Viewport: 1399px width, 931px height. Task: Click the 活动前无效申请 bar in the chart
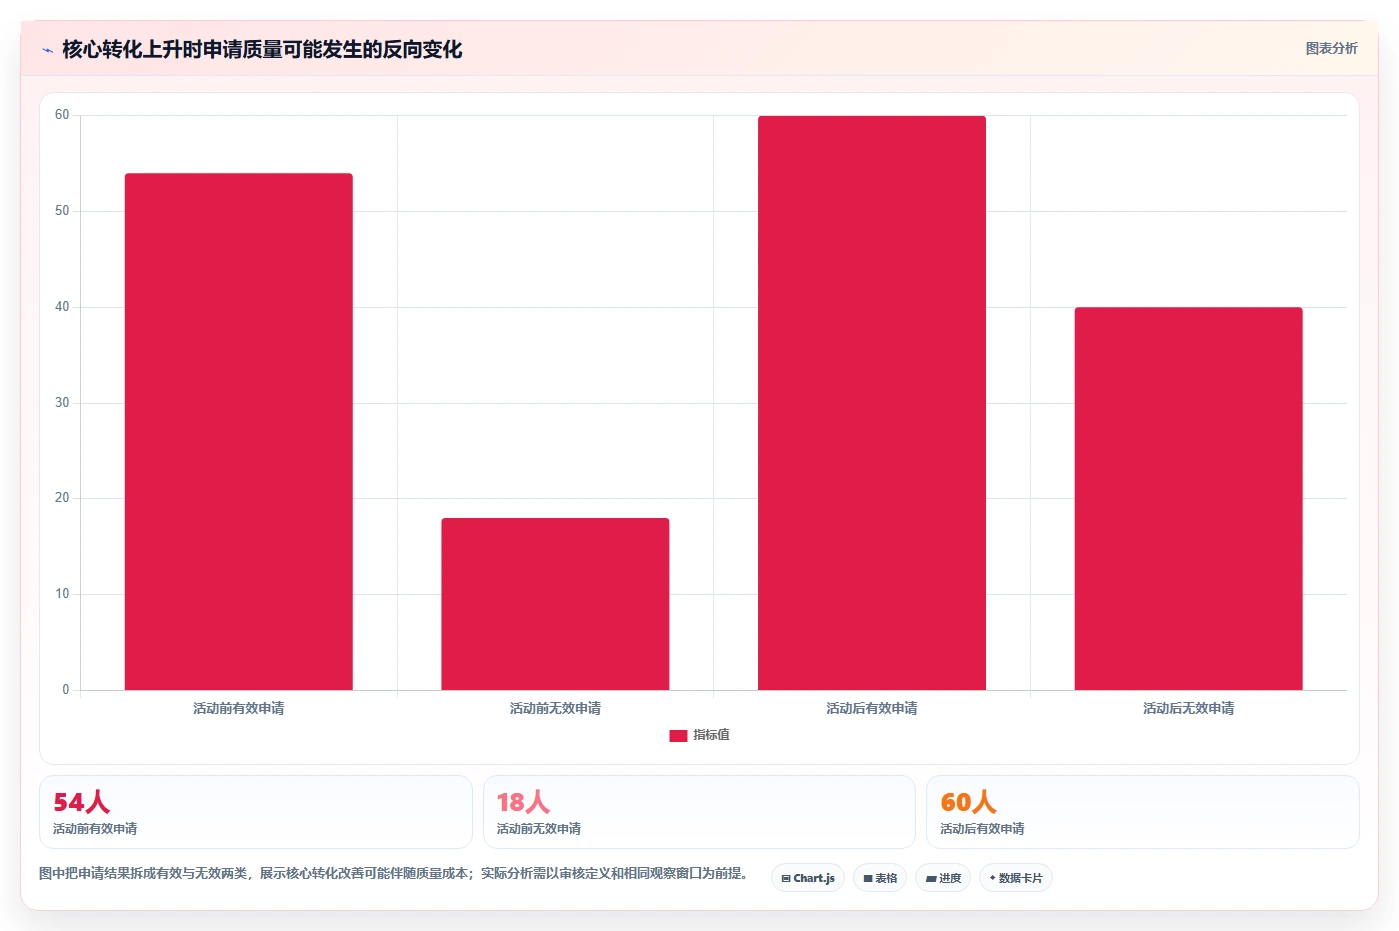(x=555, y=604)
